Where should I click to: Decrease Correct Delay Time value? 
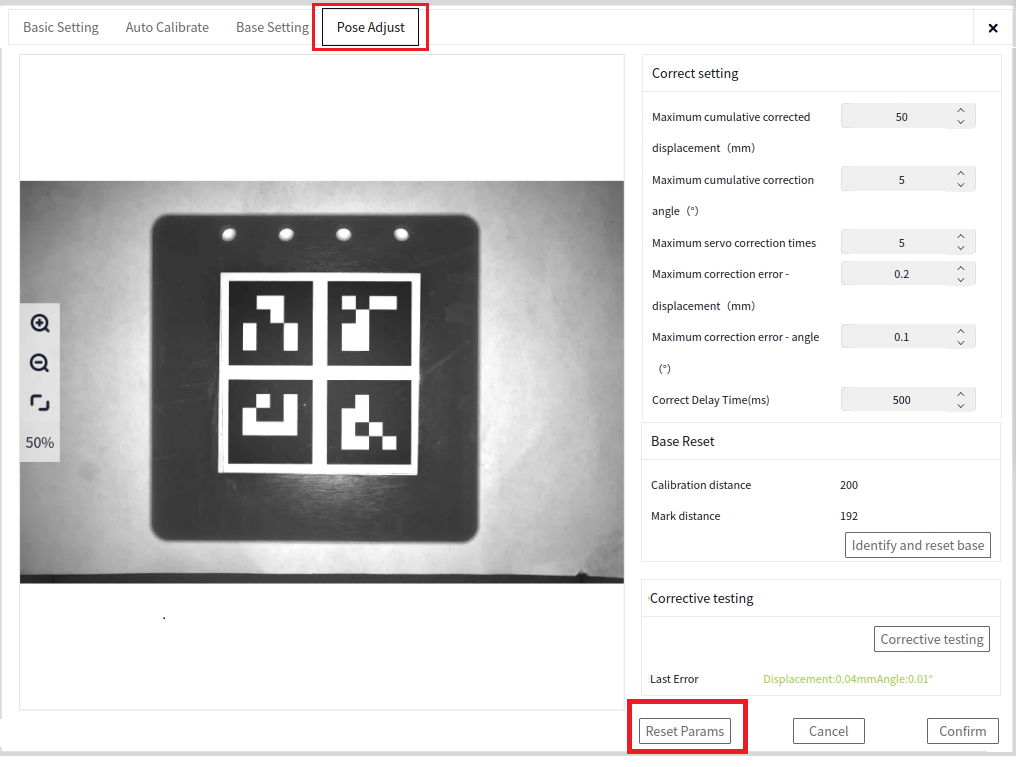click(961, 406)
